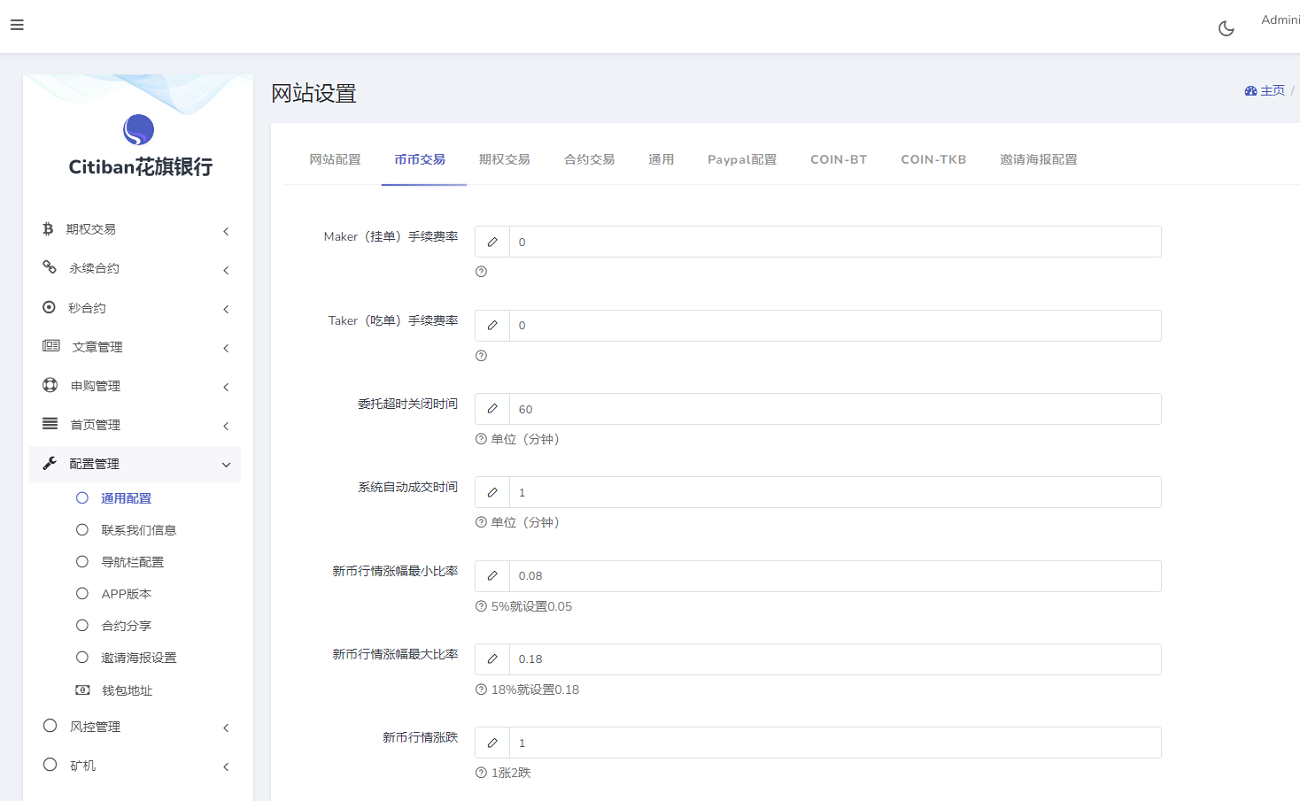Go to 主页 breadcrumb link

1272,91
